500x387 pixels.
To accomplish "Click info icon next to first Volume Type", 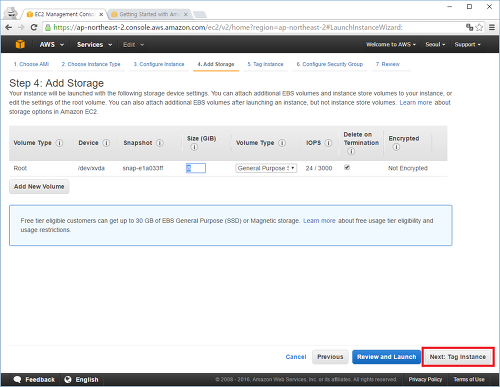I will tap(59, 143).
